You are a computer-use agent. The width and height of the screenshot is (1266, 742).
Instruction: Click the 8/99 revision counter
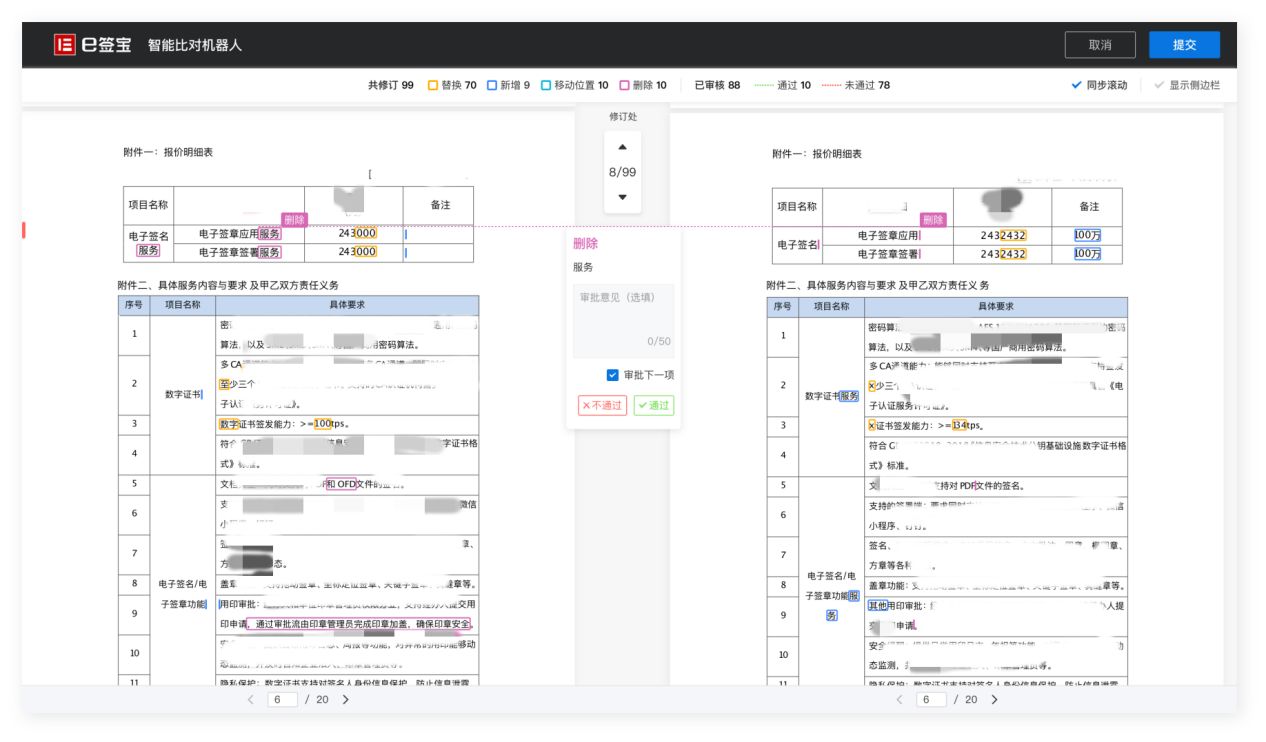(622, 172)
